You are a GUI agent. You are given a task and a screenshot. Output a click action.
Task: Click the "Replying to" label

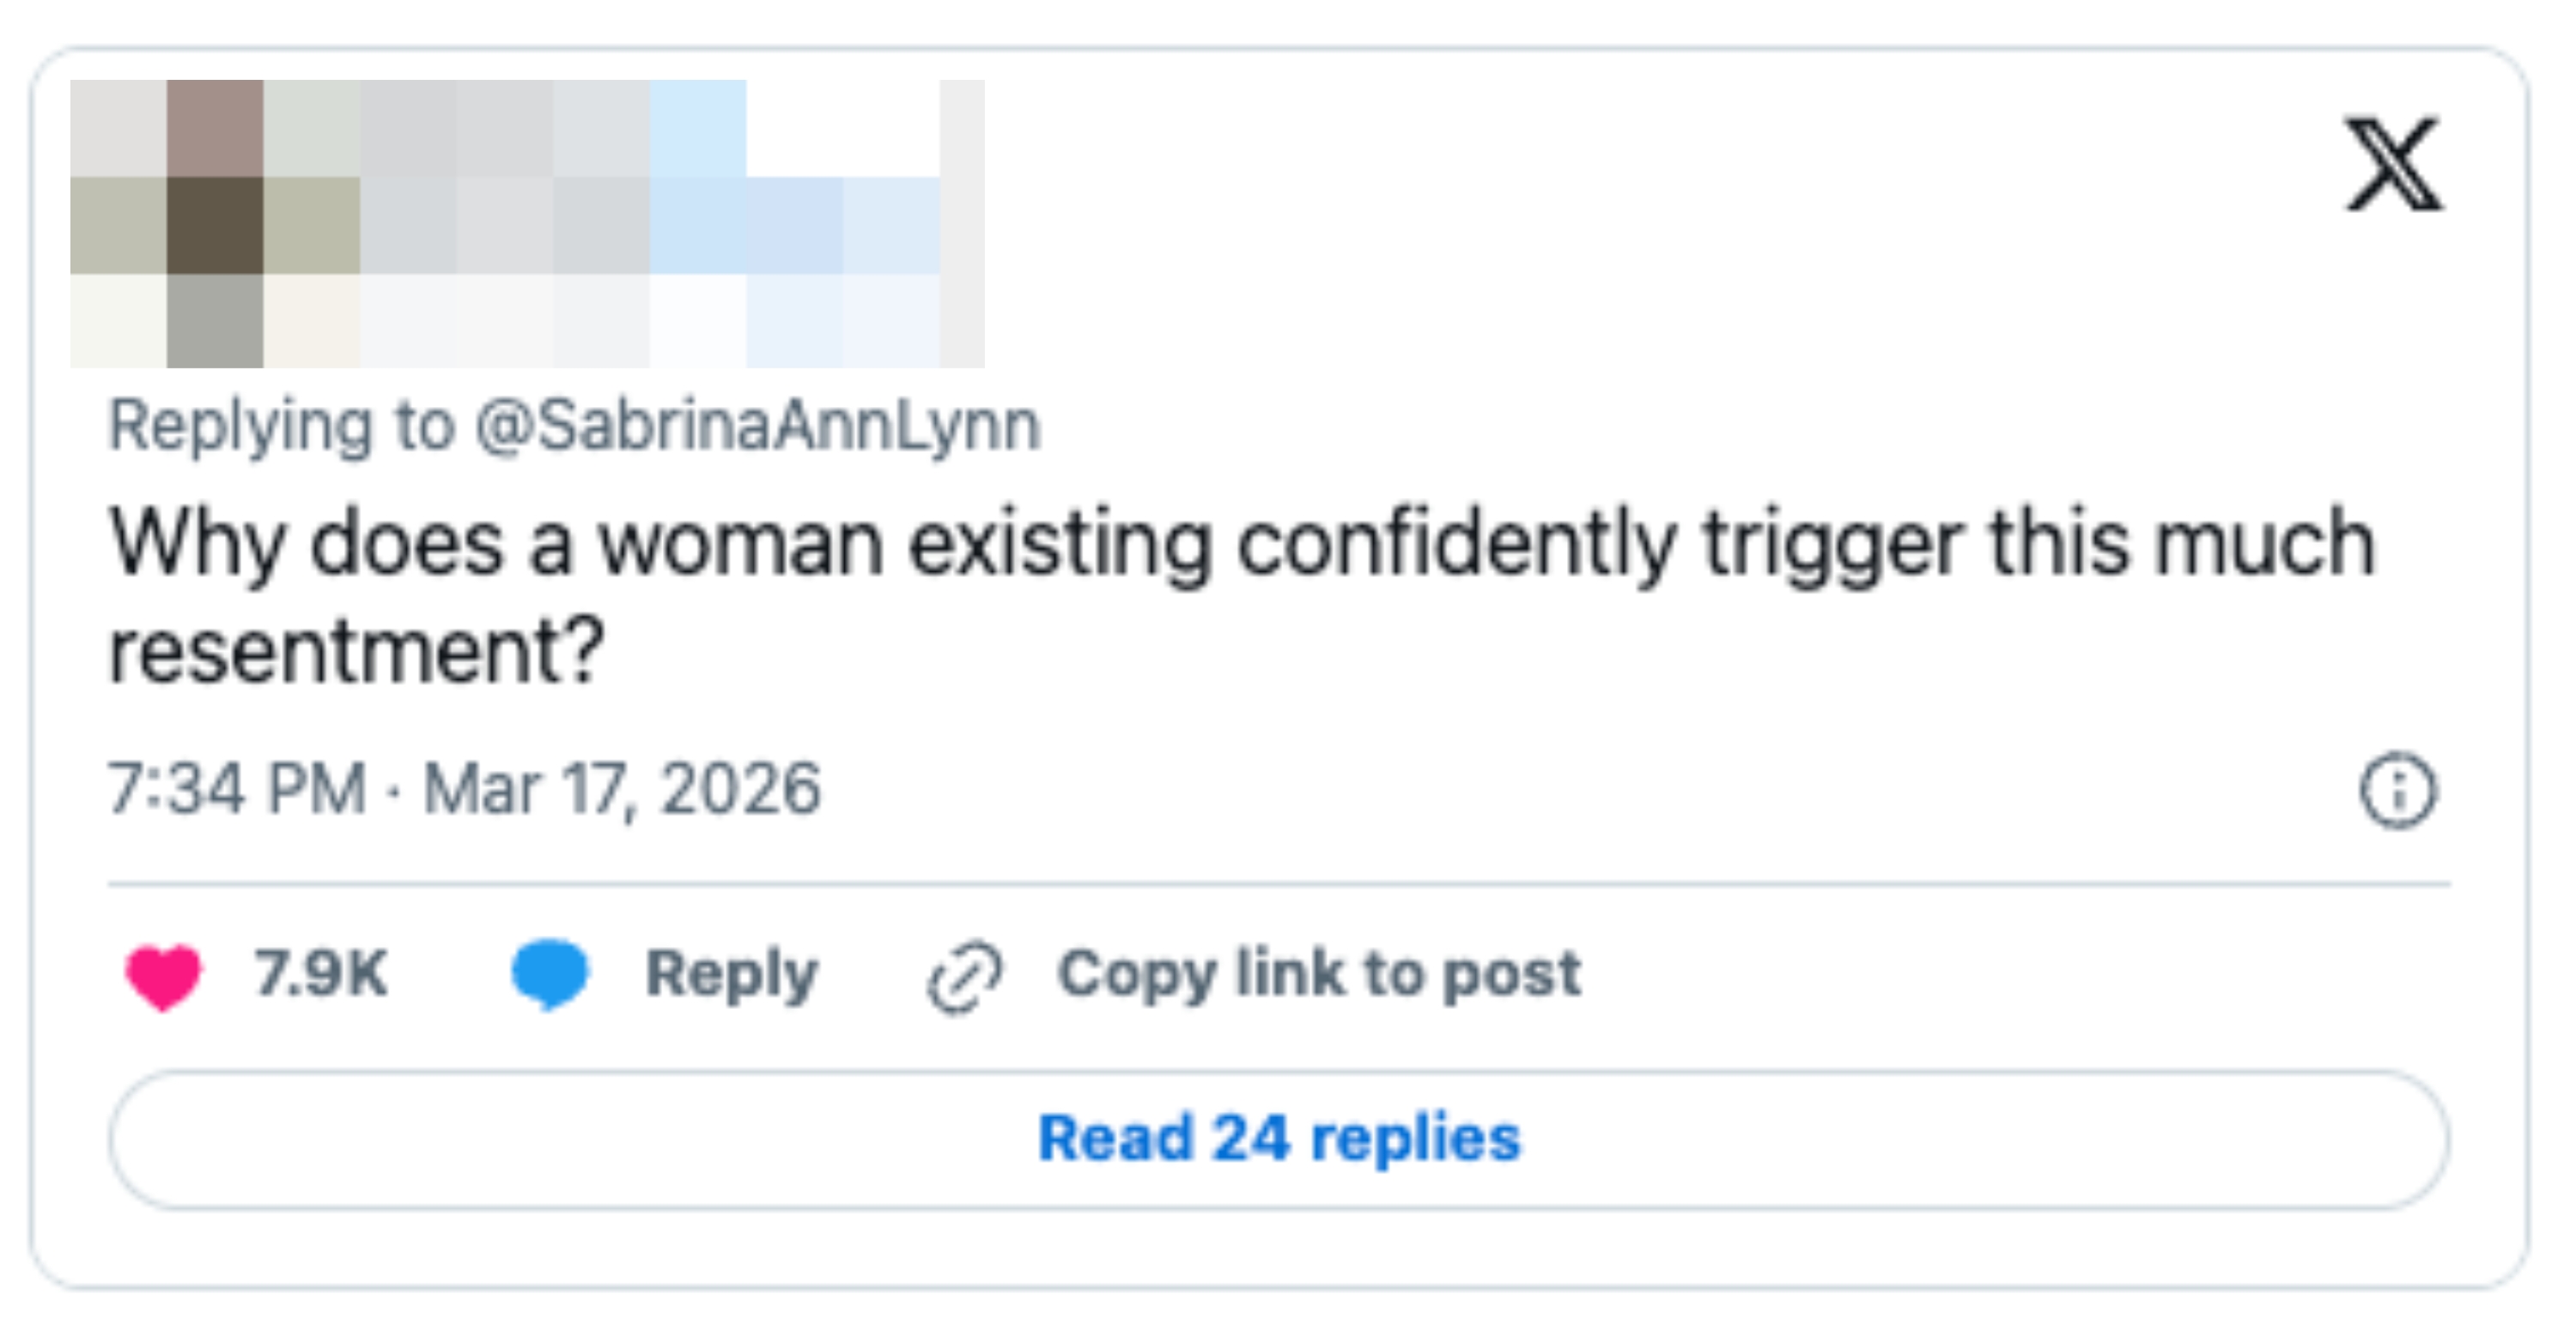(x=281, y=426)
